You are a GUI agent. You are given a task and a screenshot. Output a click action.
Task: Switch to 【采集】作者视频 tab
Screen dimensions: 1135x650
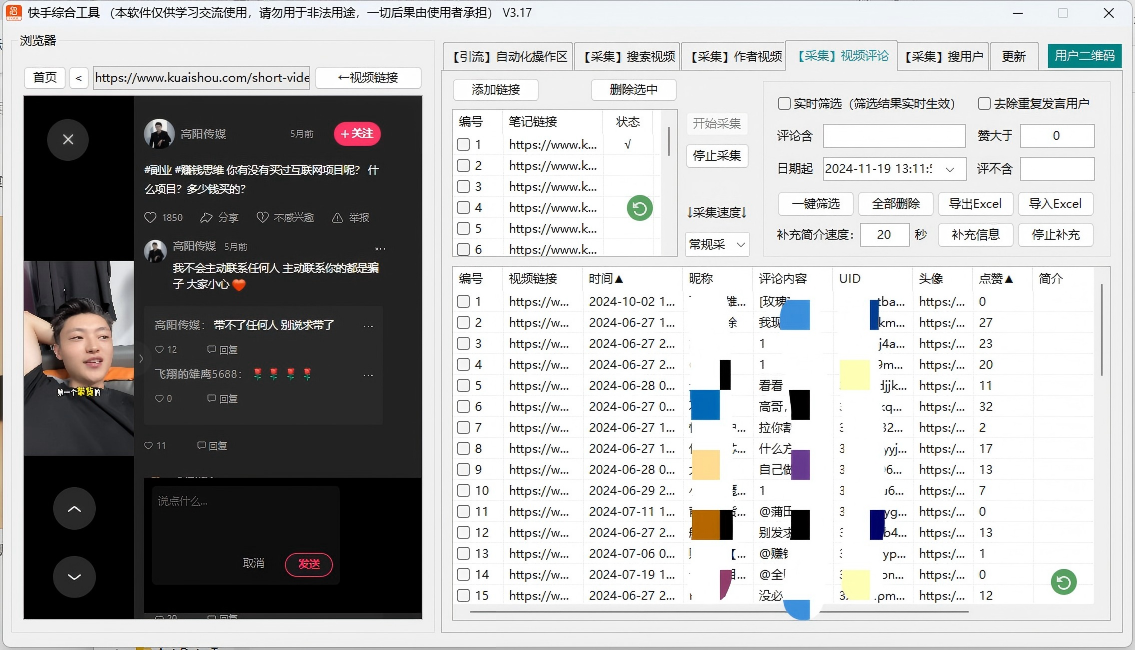pyautogui.click(x=735, y=56)
